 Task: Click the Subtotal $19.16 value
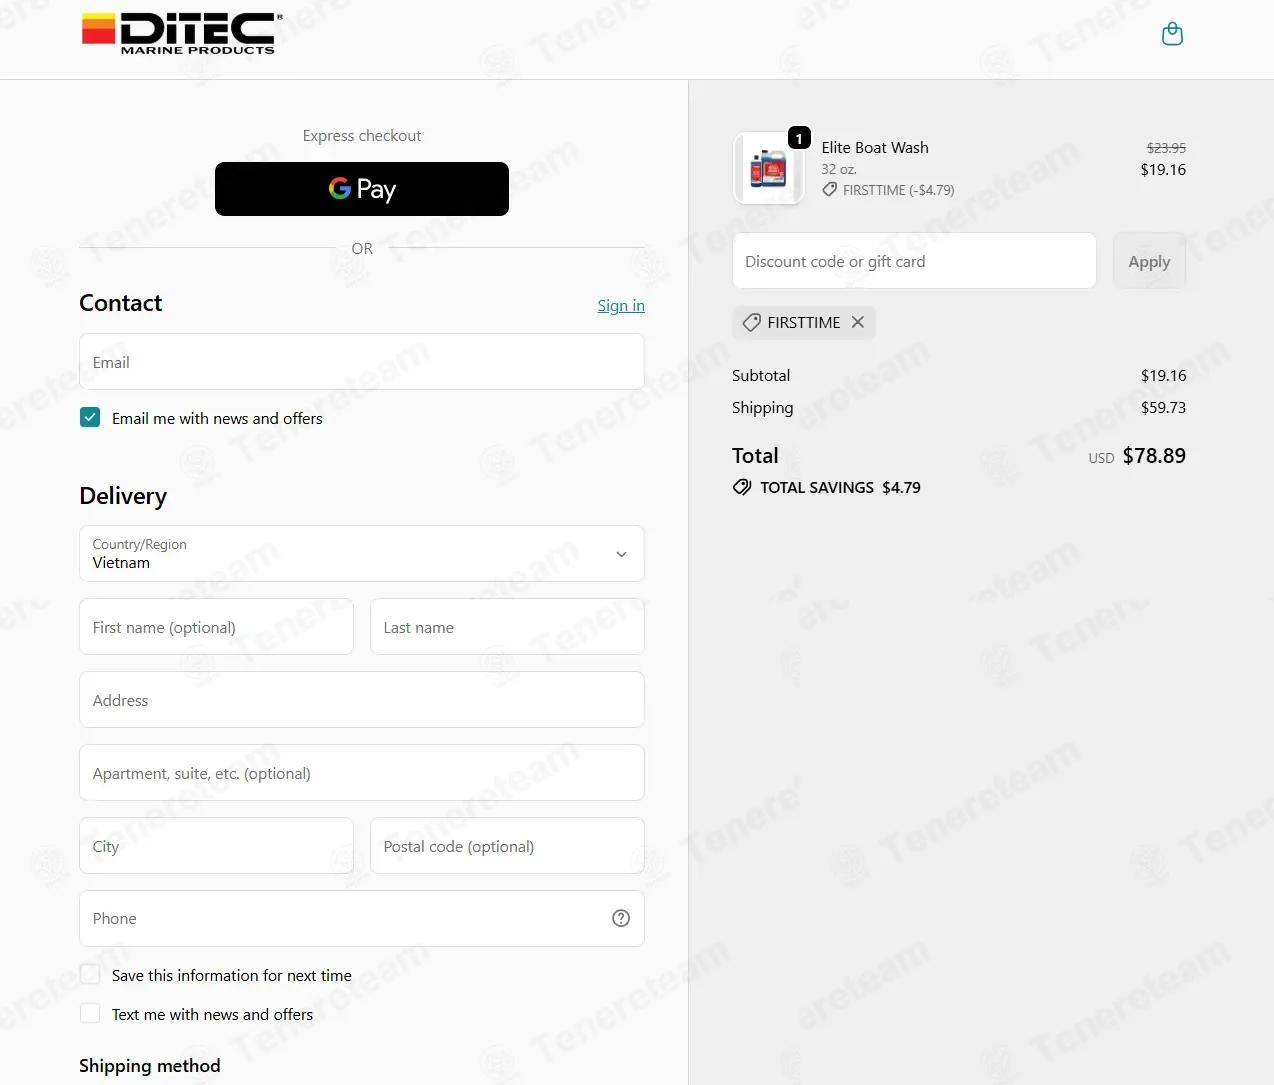coord(1163,375)
